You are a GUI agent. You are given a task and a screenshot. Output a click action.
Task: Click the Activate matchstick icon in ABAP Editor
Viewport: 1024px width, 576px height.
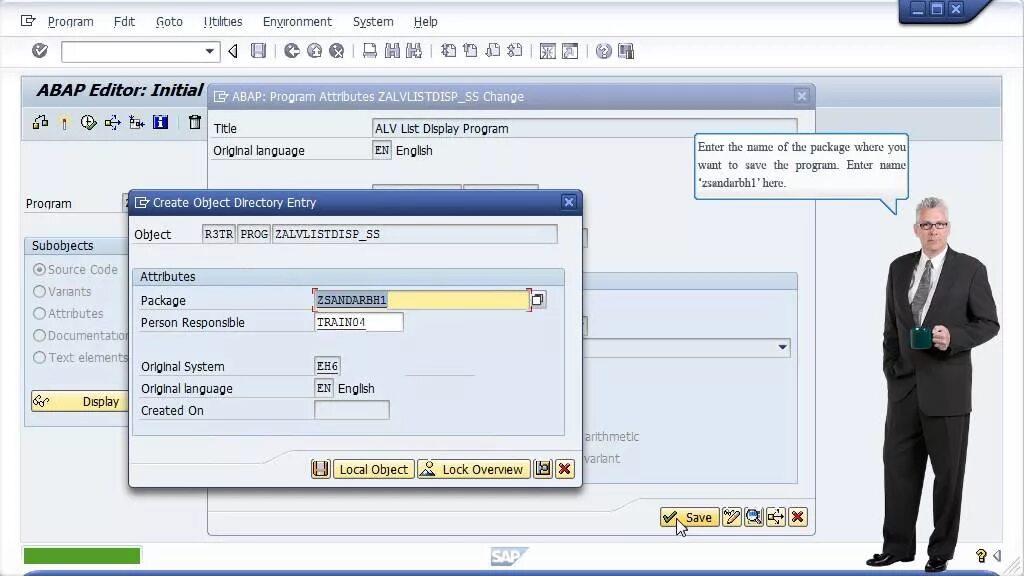point(64,122)
